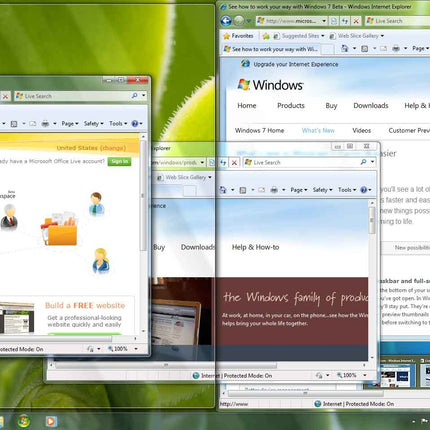Click search magnifier in Office Live window
This screenshot has height=430, width=430.
pyautogui.click(x=134, y=96)
